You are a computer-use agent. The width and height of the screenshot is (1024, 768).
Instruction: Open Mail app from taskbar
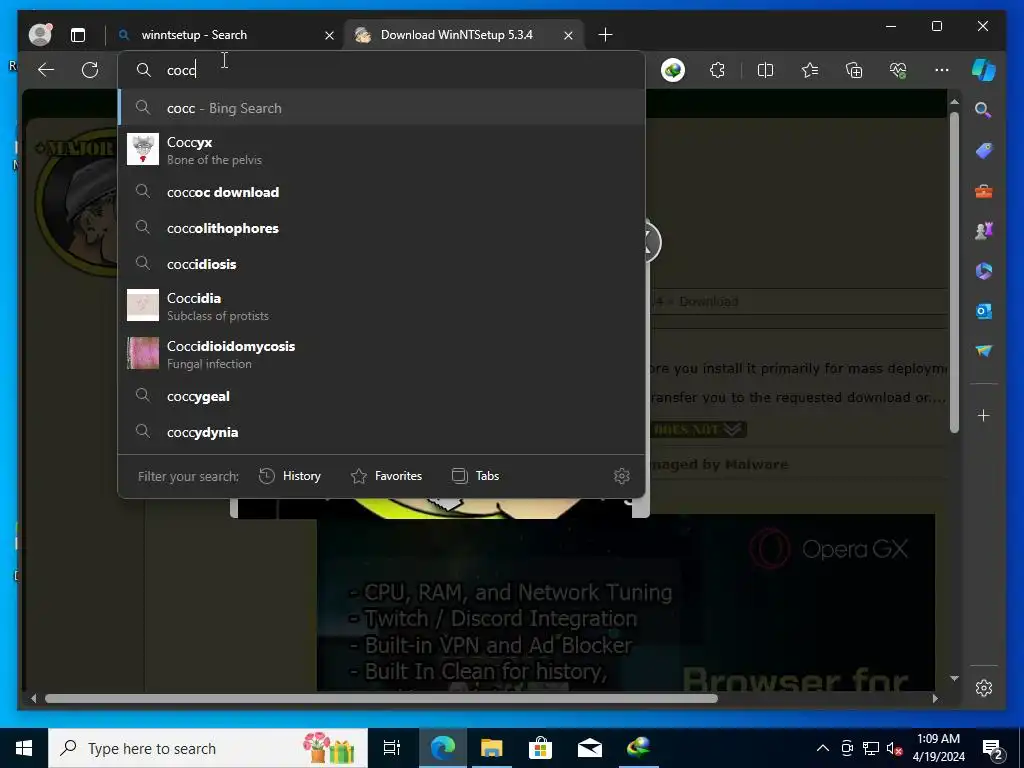click(589, 748)
